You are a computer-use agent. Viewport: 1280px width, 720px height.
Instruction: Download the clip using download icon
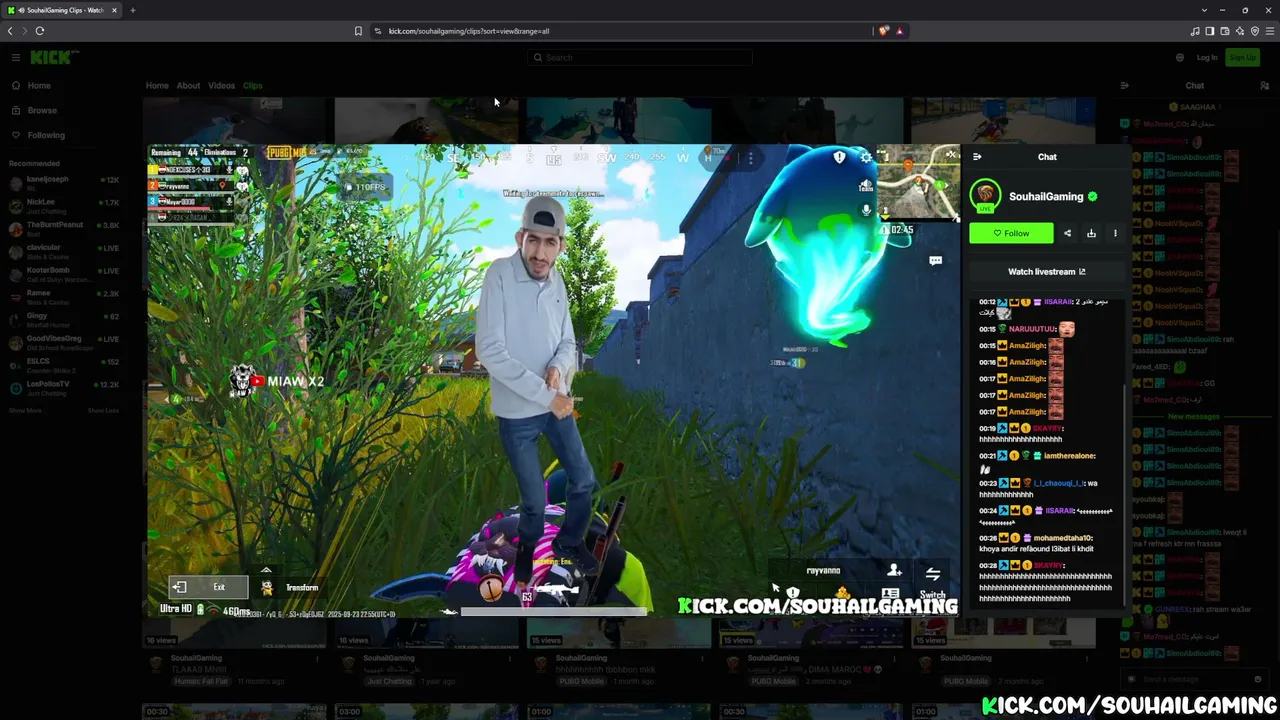(1091, 233)
